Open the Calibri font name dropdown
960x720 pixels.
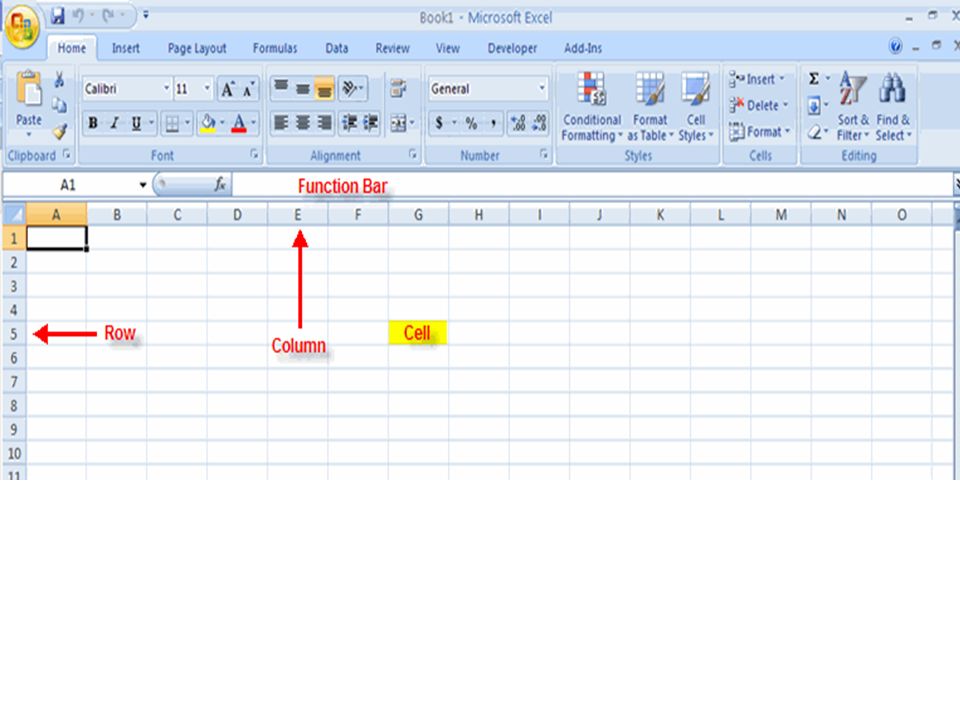(x=166, y=89)
